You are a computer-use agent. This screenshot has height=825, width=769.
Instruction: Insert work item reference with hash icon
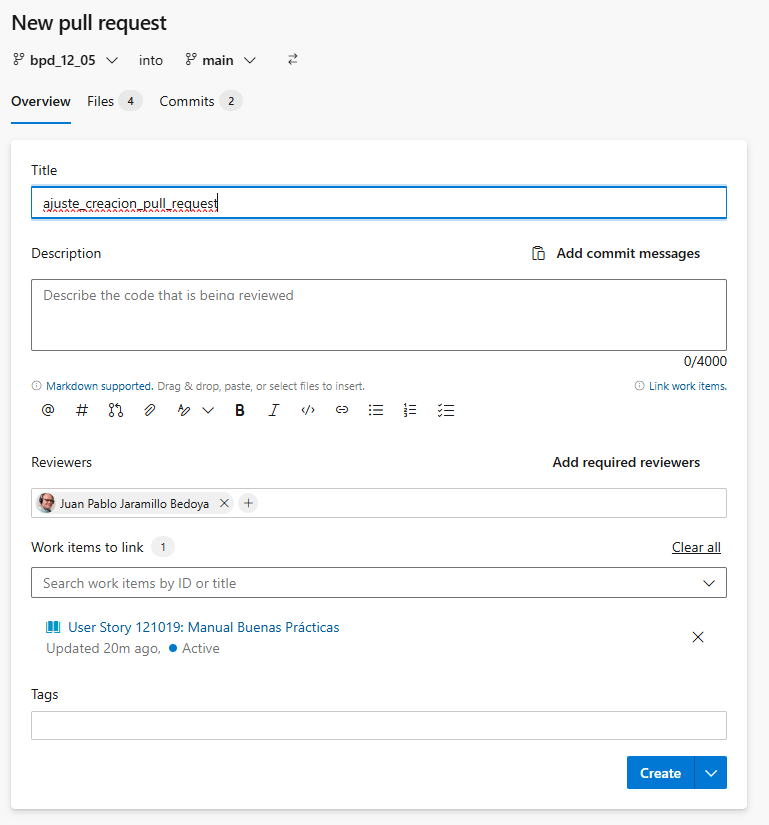(82, 410)
